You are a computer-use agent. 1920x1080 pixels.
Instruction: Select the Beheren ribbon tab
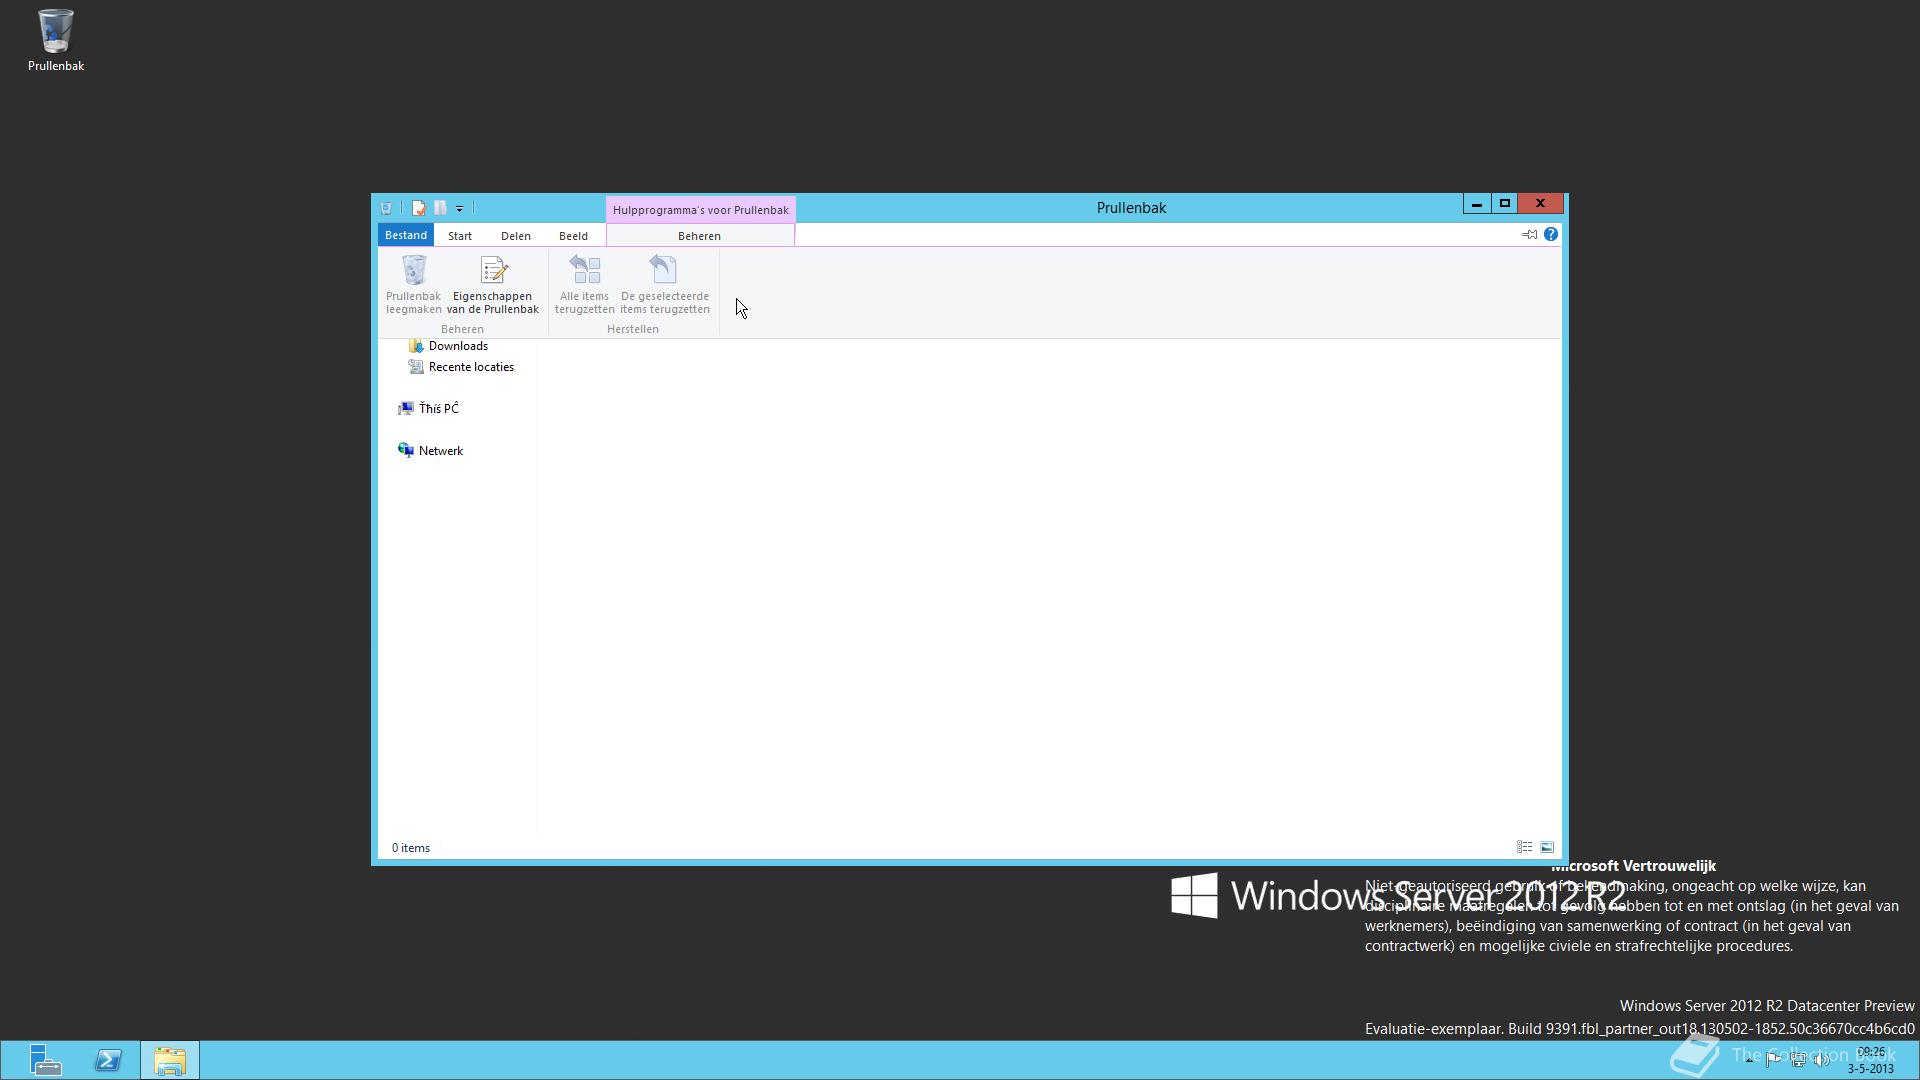[x=699, y=236]
